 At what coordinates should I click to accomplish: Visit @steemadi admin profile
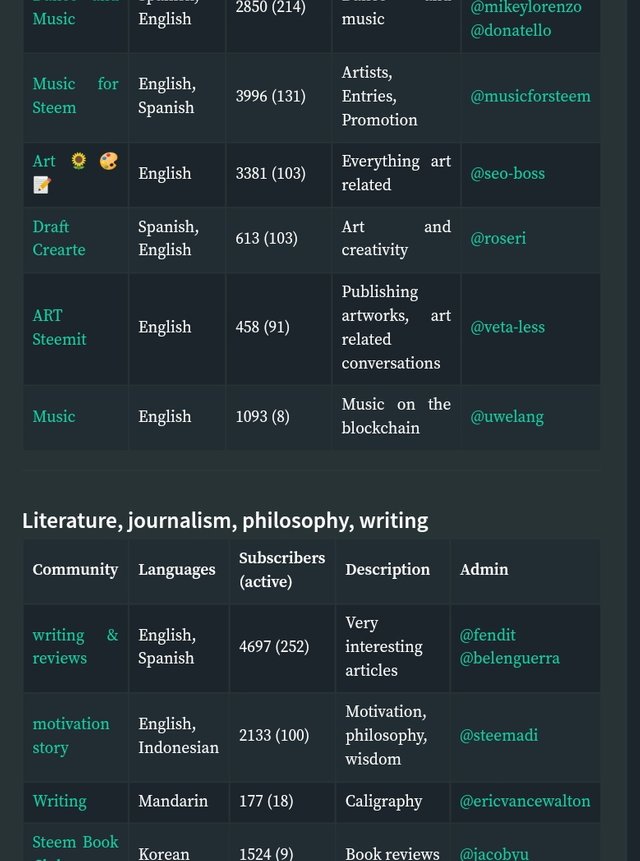498,735
